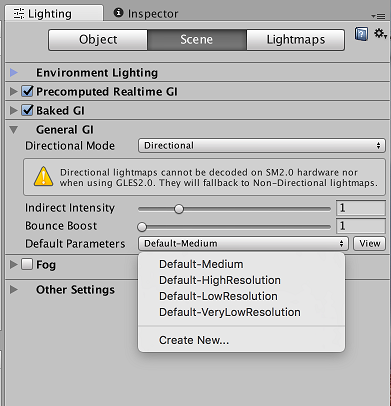Click the Indirect Intensity slider handle
The image size is (391, 406).
click(179, 209)
